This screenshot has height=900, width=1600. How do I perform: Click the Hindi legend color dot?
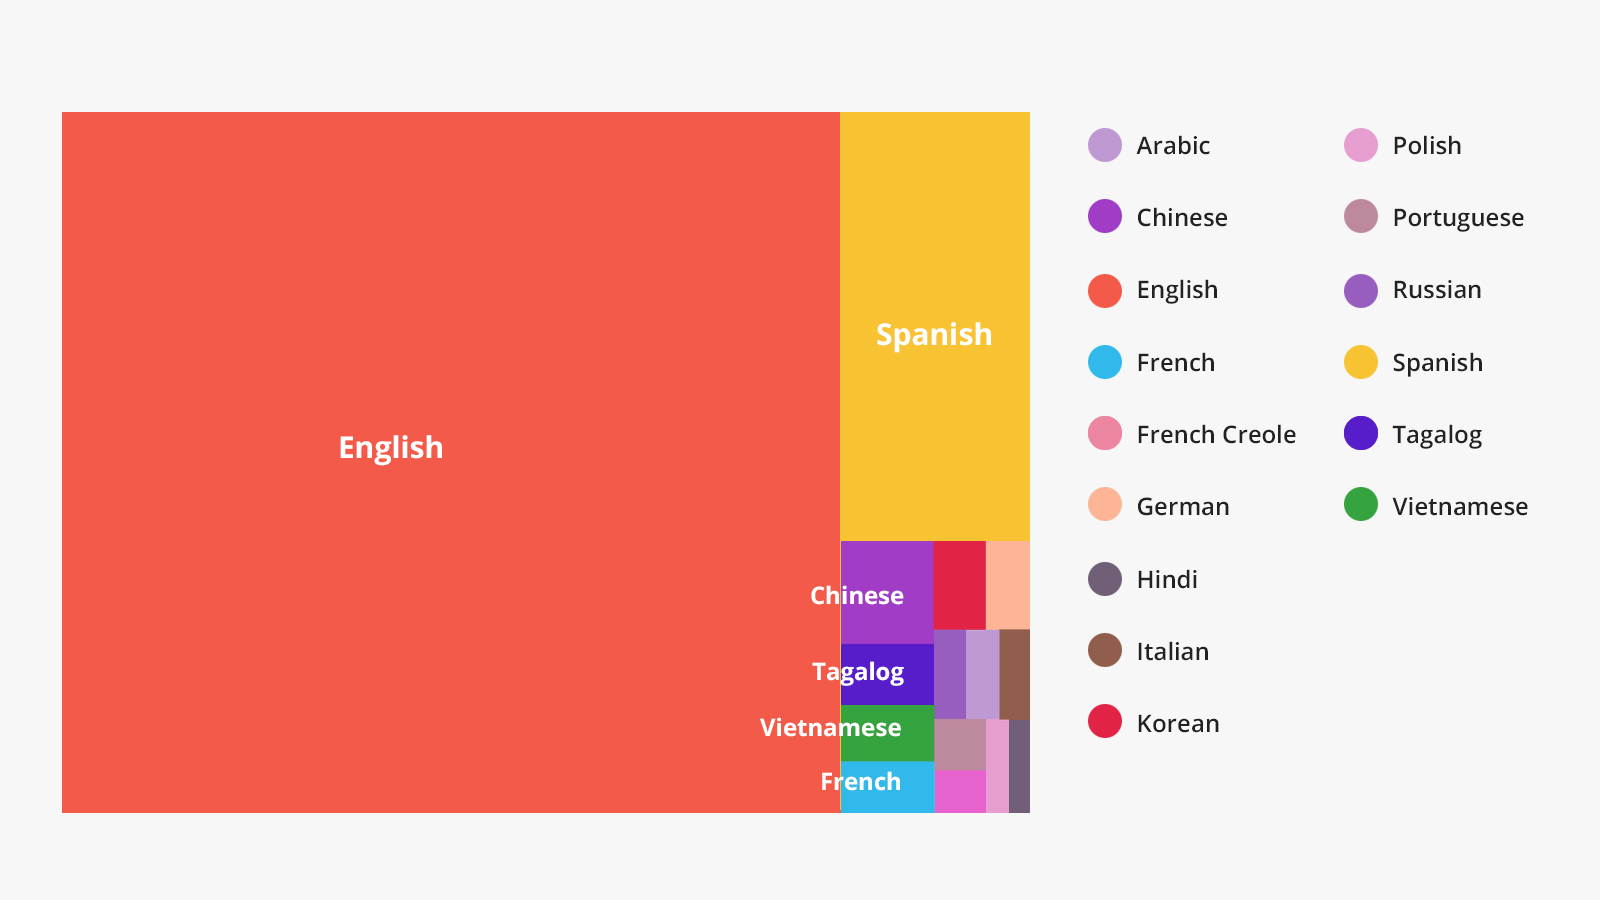tap(1105, 579)
